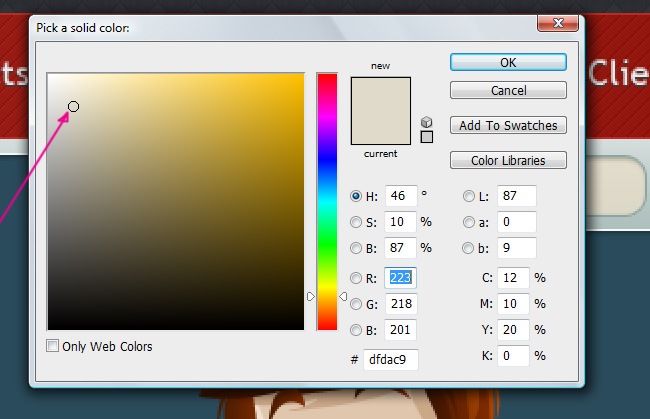Click the circular marker in the color field
This screenshot has width=650, height=419.
click(x=74, y=106)
